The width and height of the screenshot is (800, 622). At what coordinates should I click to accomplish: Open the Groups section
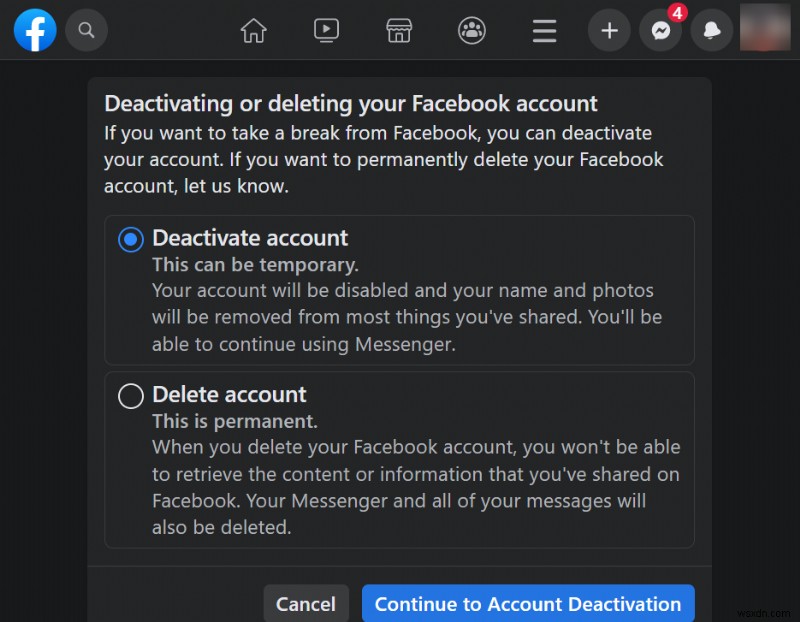[x=471, y=30]
